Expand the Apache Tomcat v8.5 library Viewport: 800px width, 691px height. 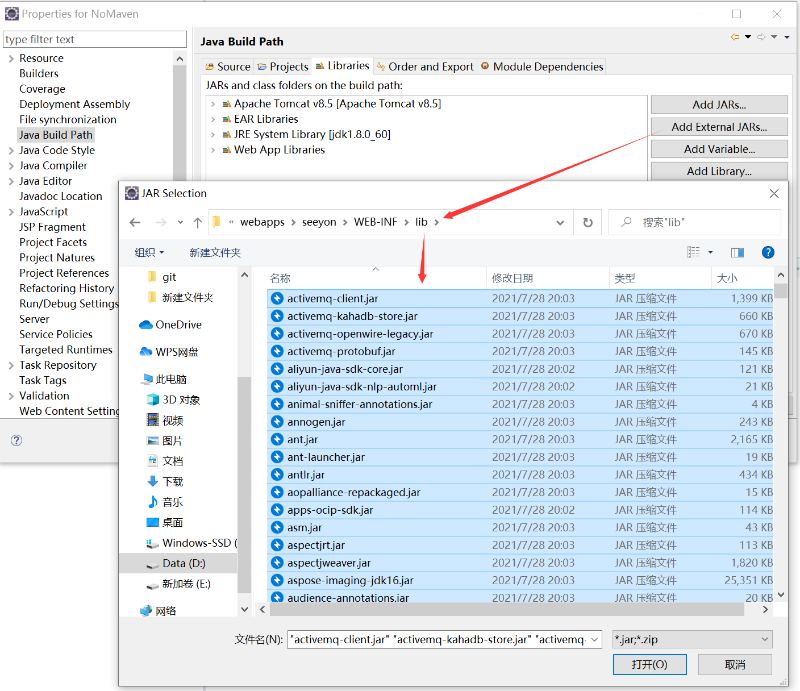pyautogui.click(x=213, y=104)
